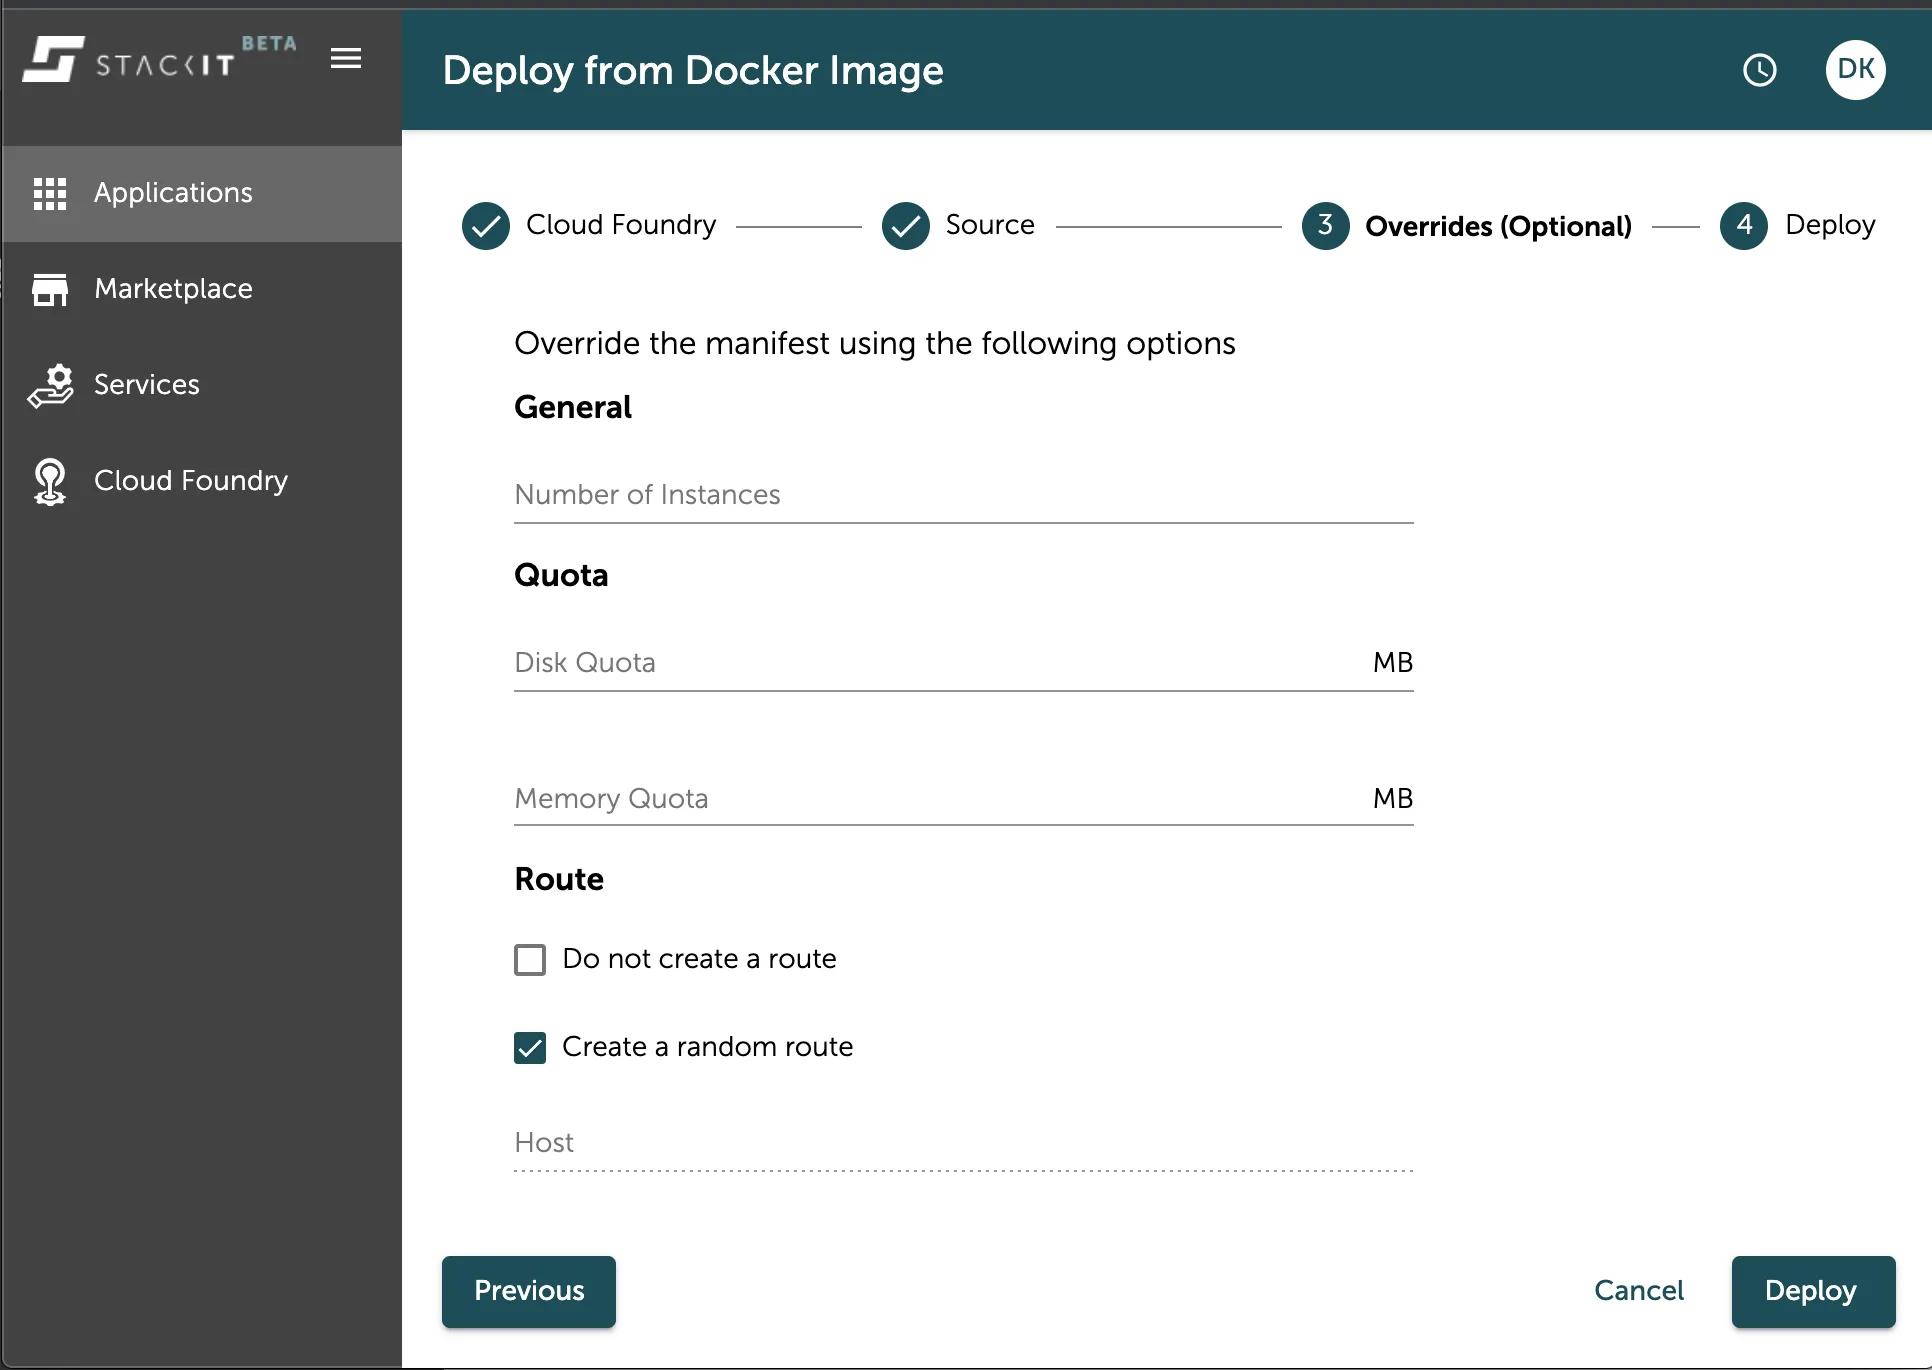Open the hamburger navigation menu
1932x1370 pixels.
(x=346, y=59)
